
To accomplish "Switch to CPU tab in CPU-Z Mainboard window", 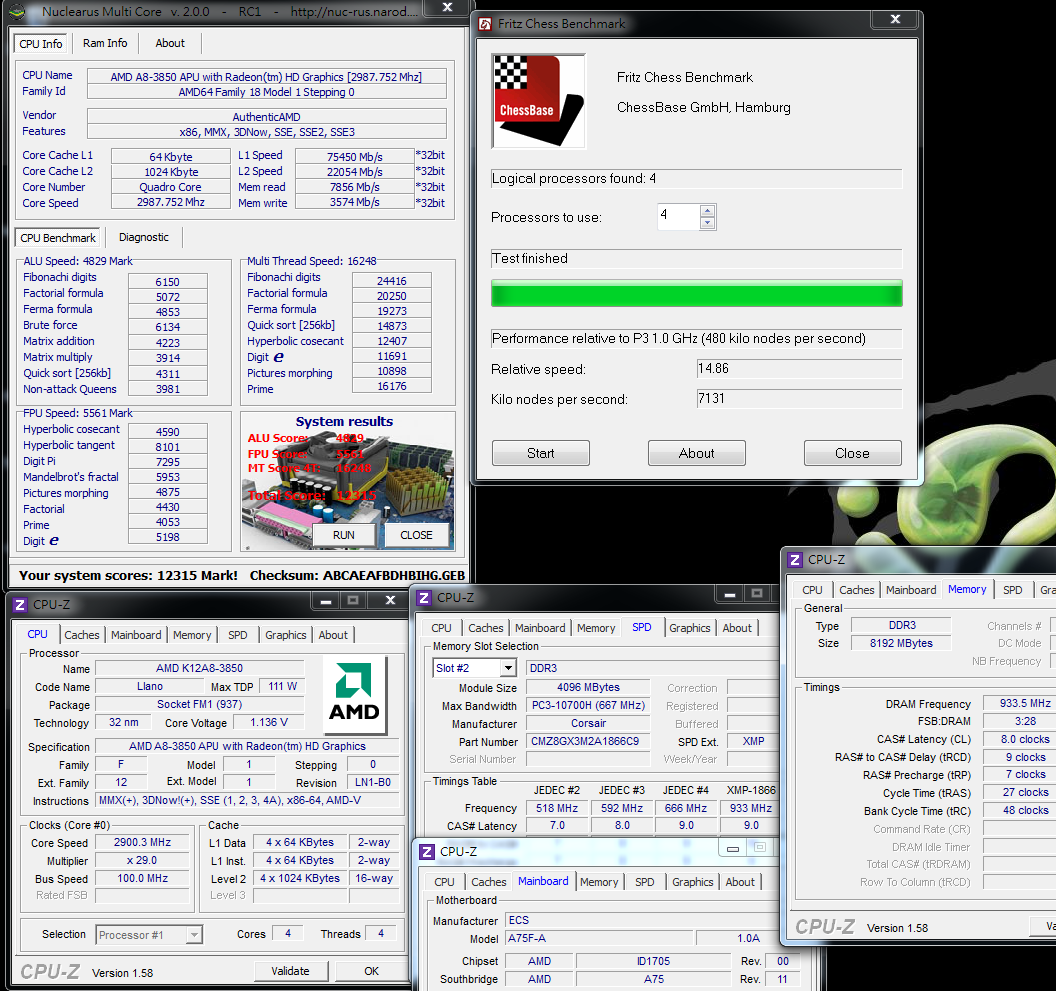I will pos(444,882).
